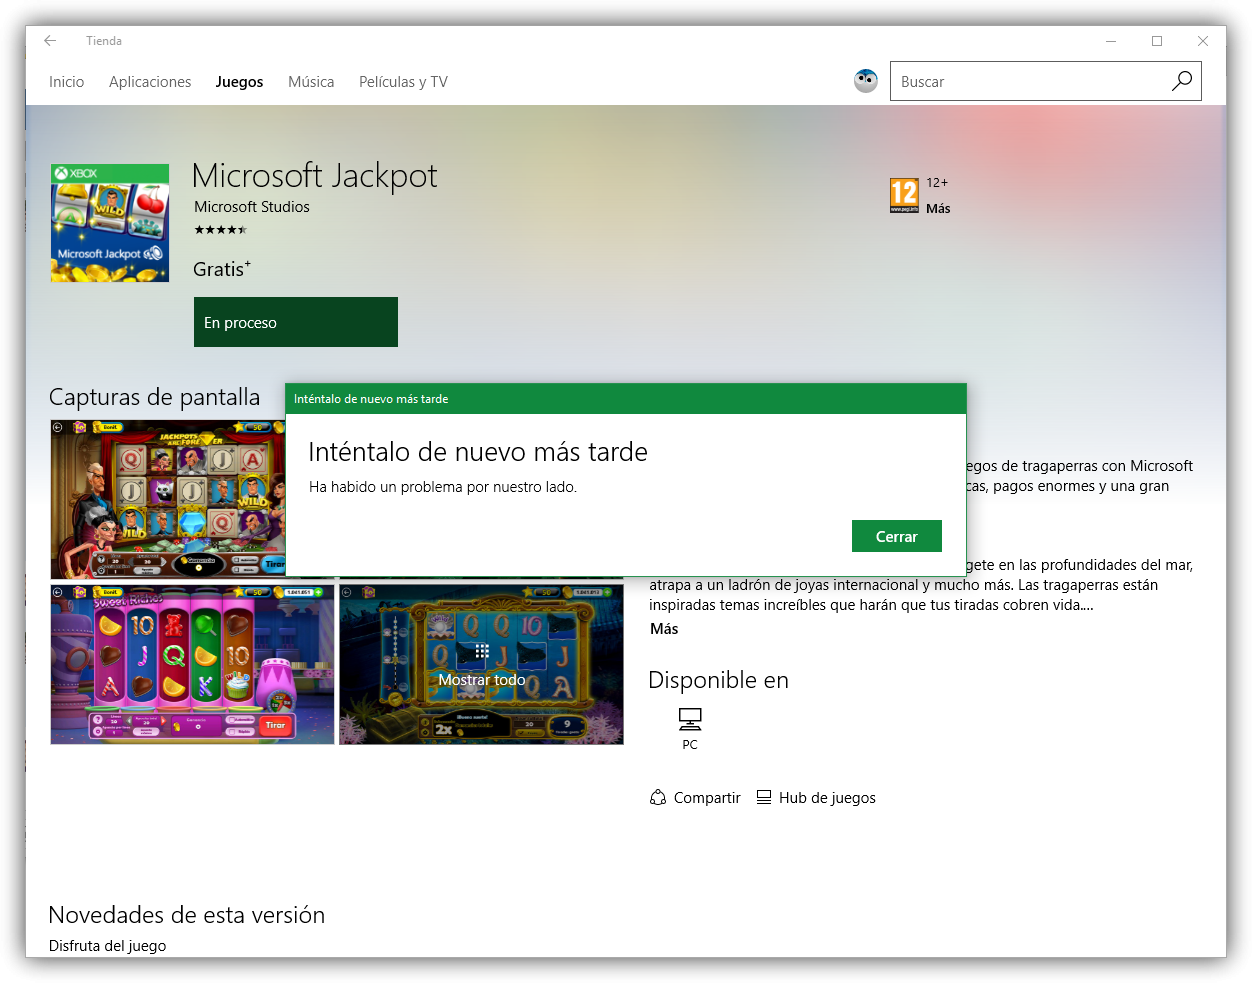The height and width of the screenshot is (983, 1252).
Task: Click the 12+ age label
Action: (937, 183)
